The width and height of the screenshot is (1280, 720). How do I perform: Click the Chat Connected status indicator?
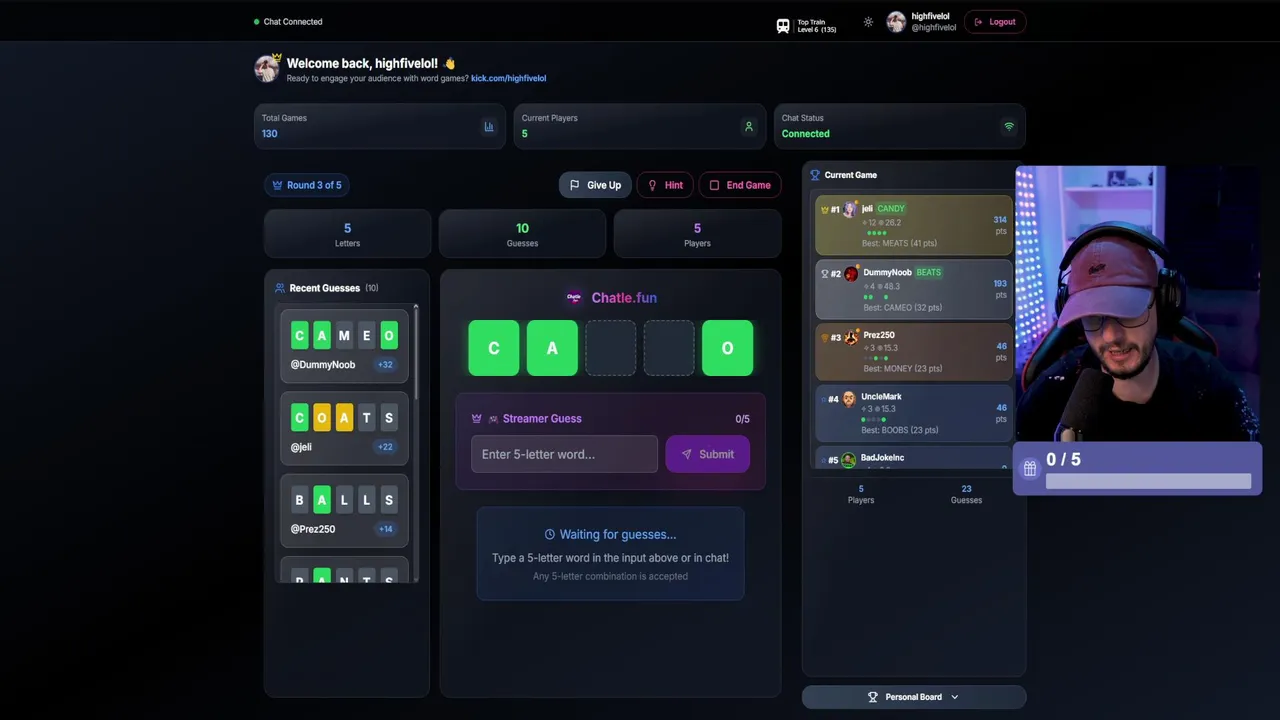(288, 22)
